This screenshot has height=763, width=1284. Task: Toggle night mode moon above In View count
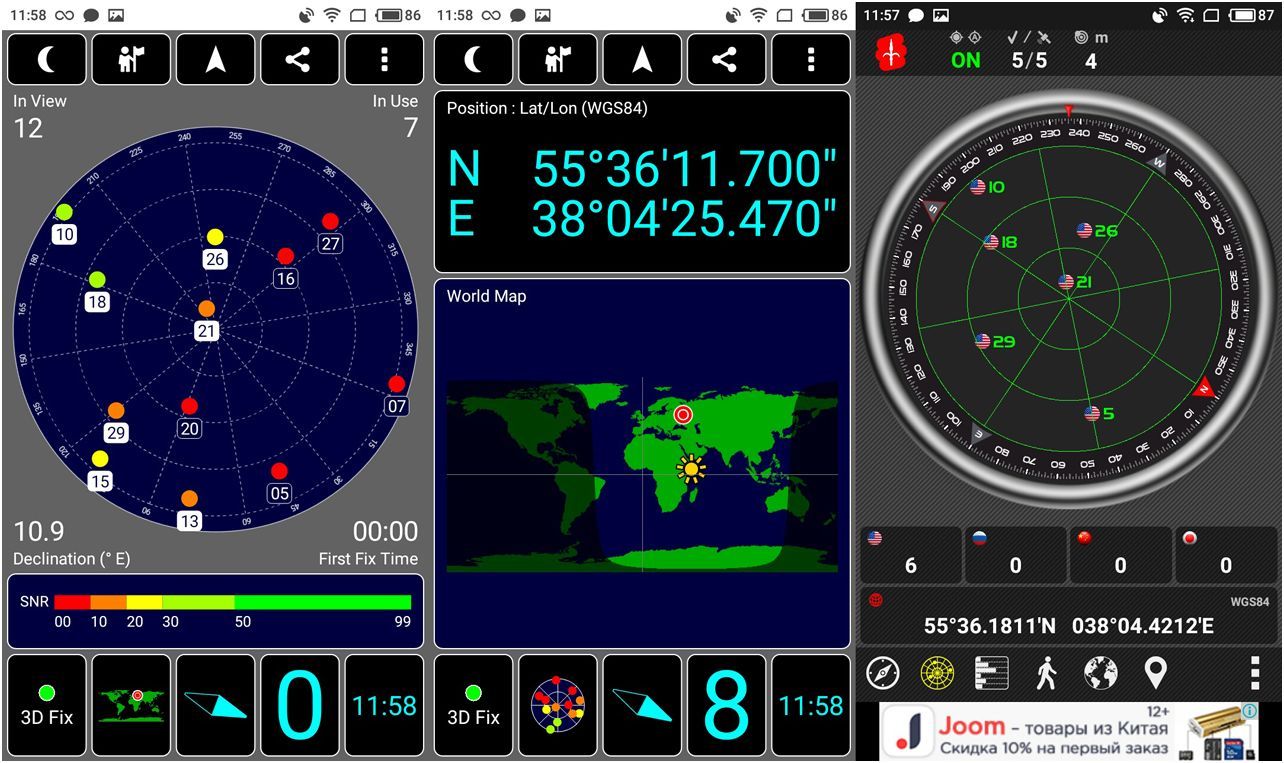click(47, 60)
